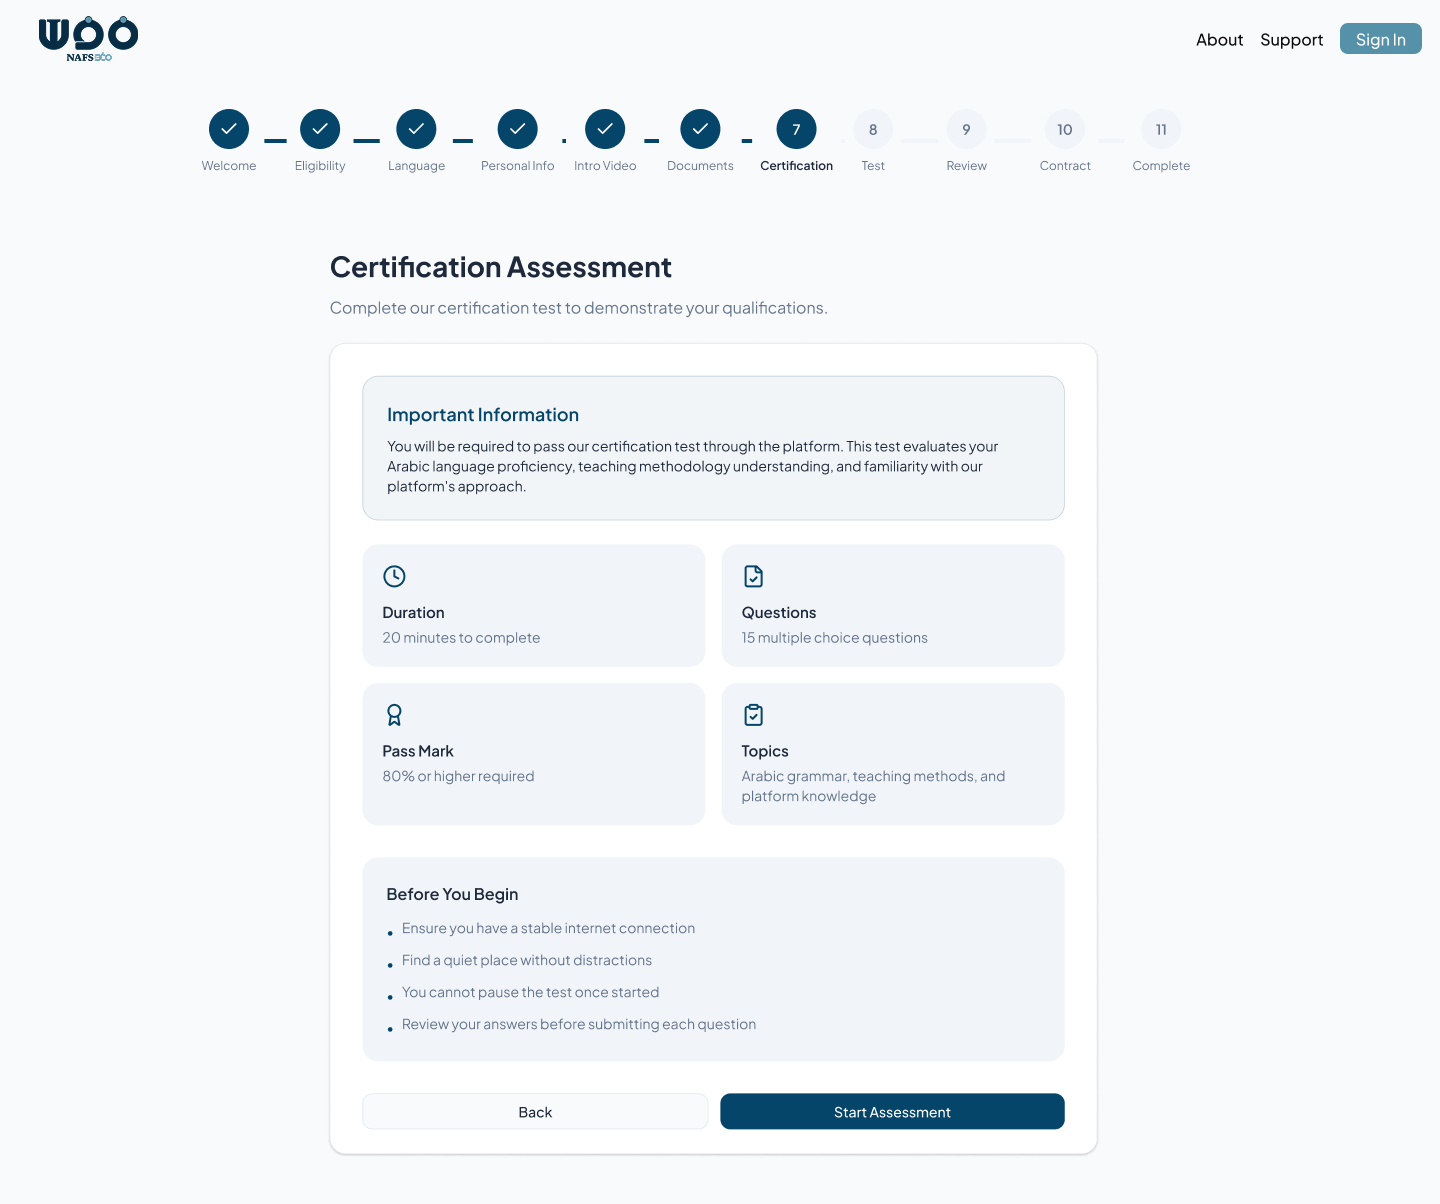Click step 10 labeled Contract

(x=1064, y=129)
